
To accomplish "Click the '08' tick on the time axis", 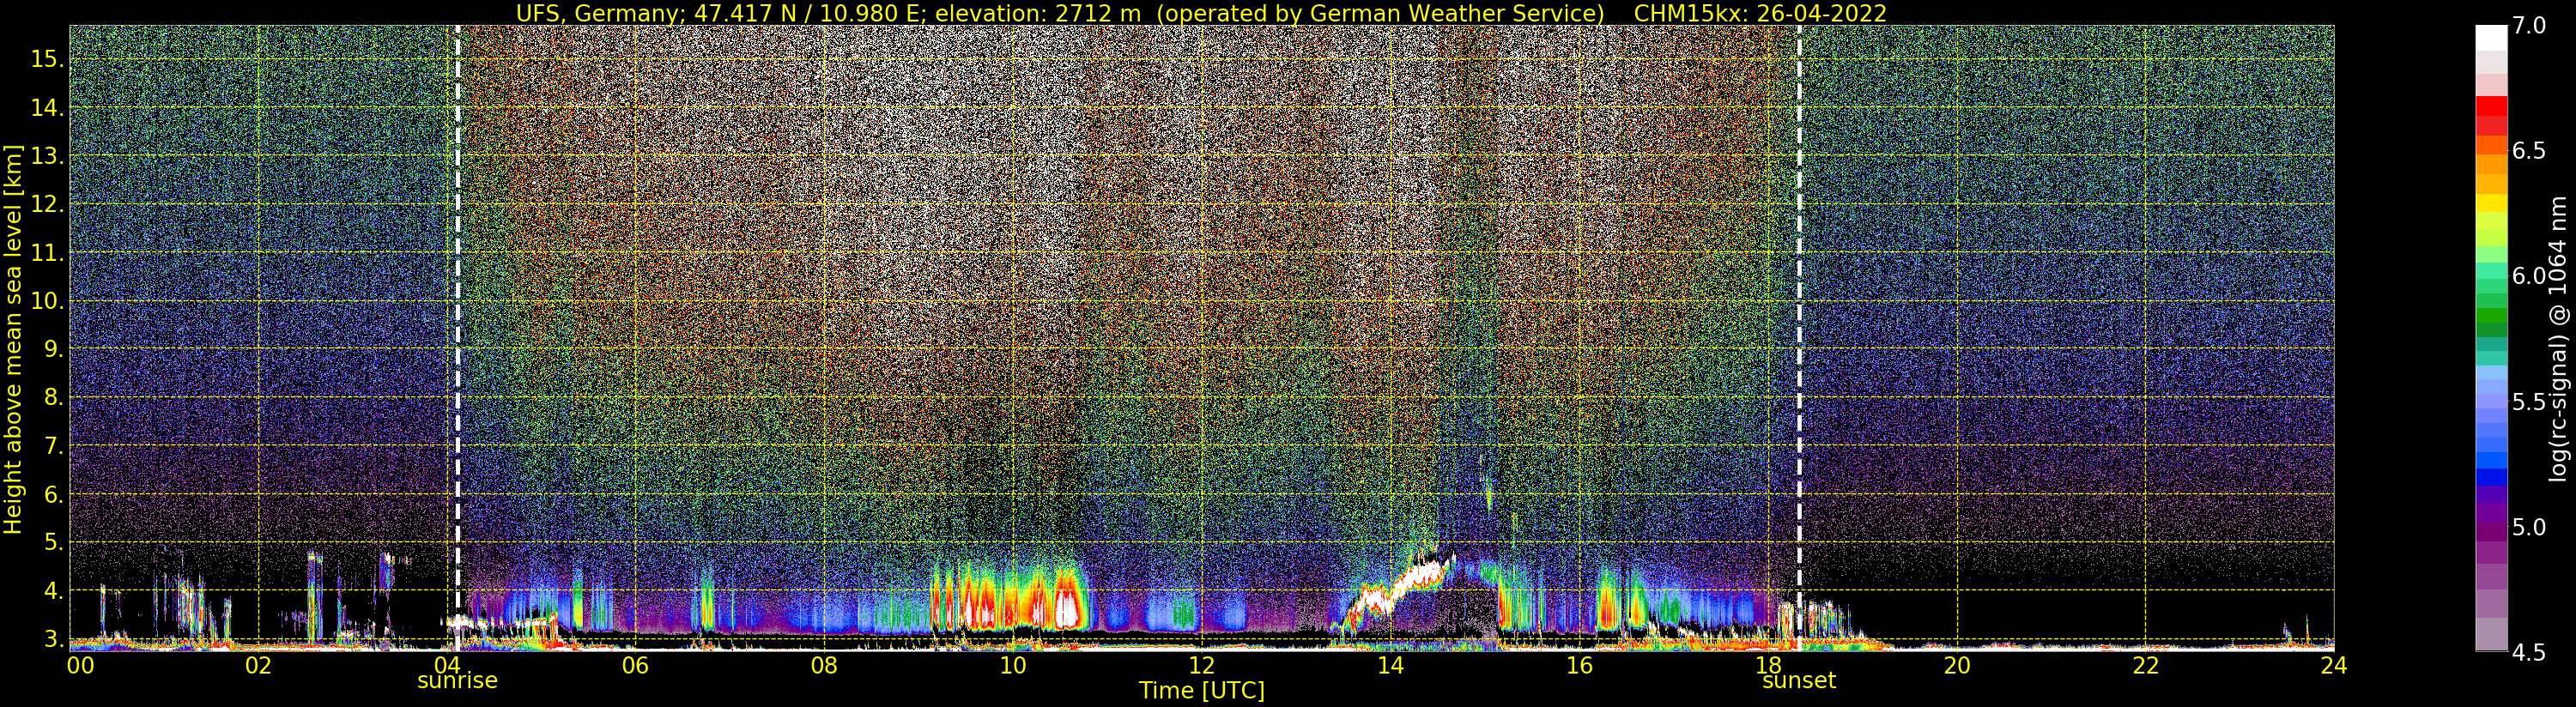I will pyautogui.click(x=824, y=666).
